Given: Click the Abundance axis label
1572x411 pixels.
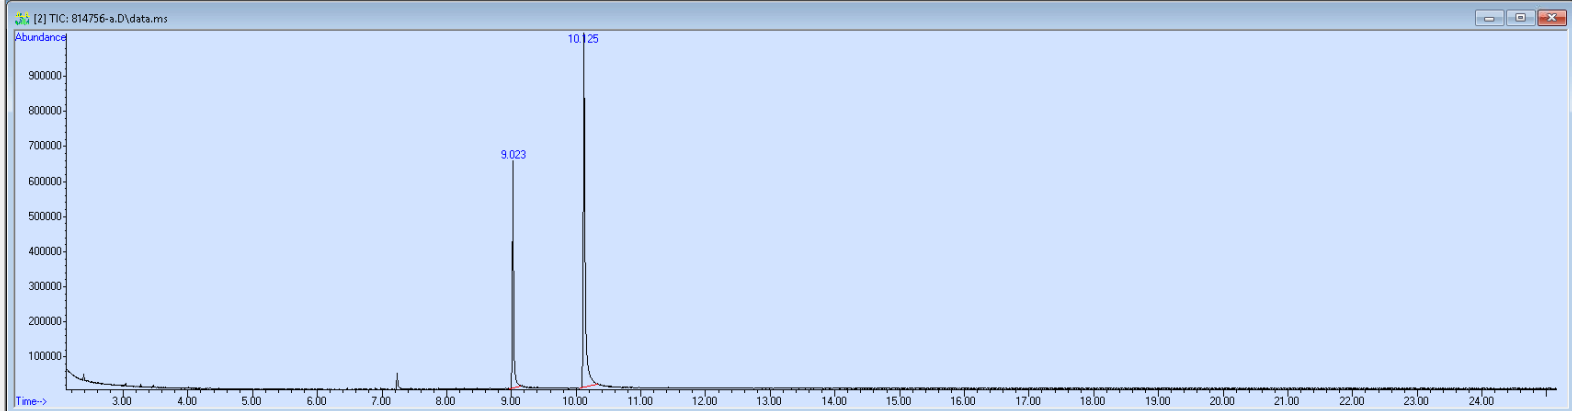Looking at the screenshot, I should (40, 38).
